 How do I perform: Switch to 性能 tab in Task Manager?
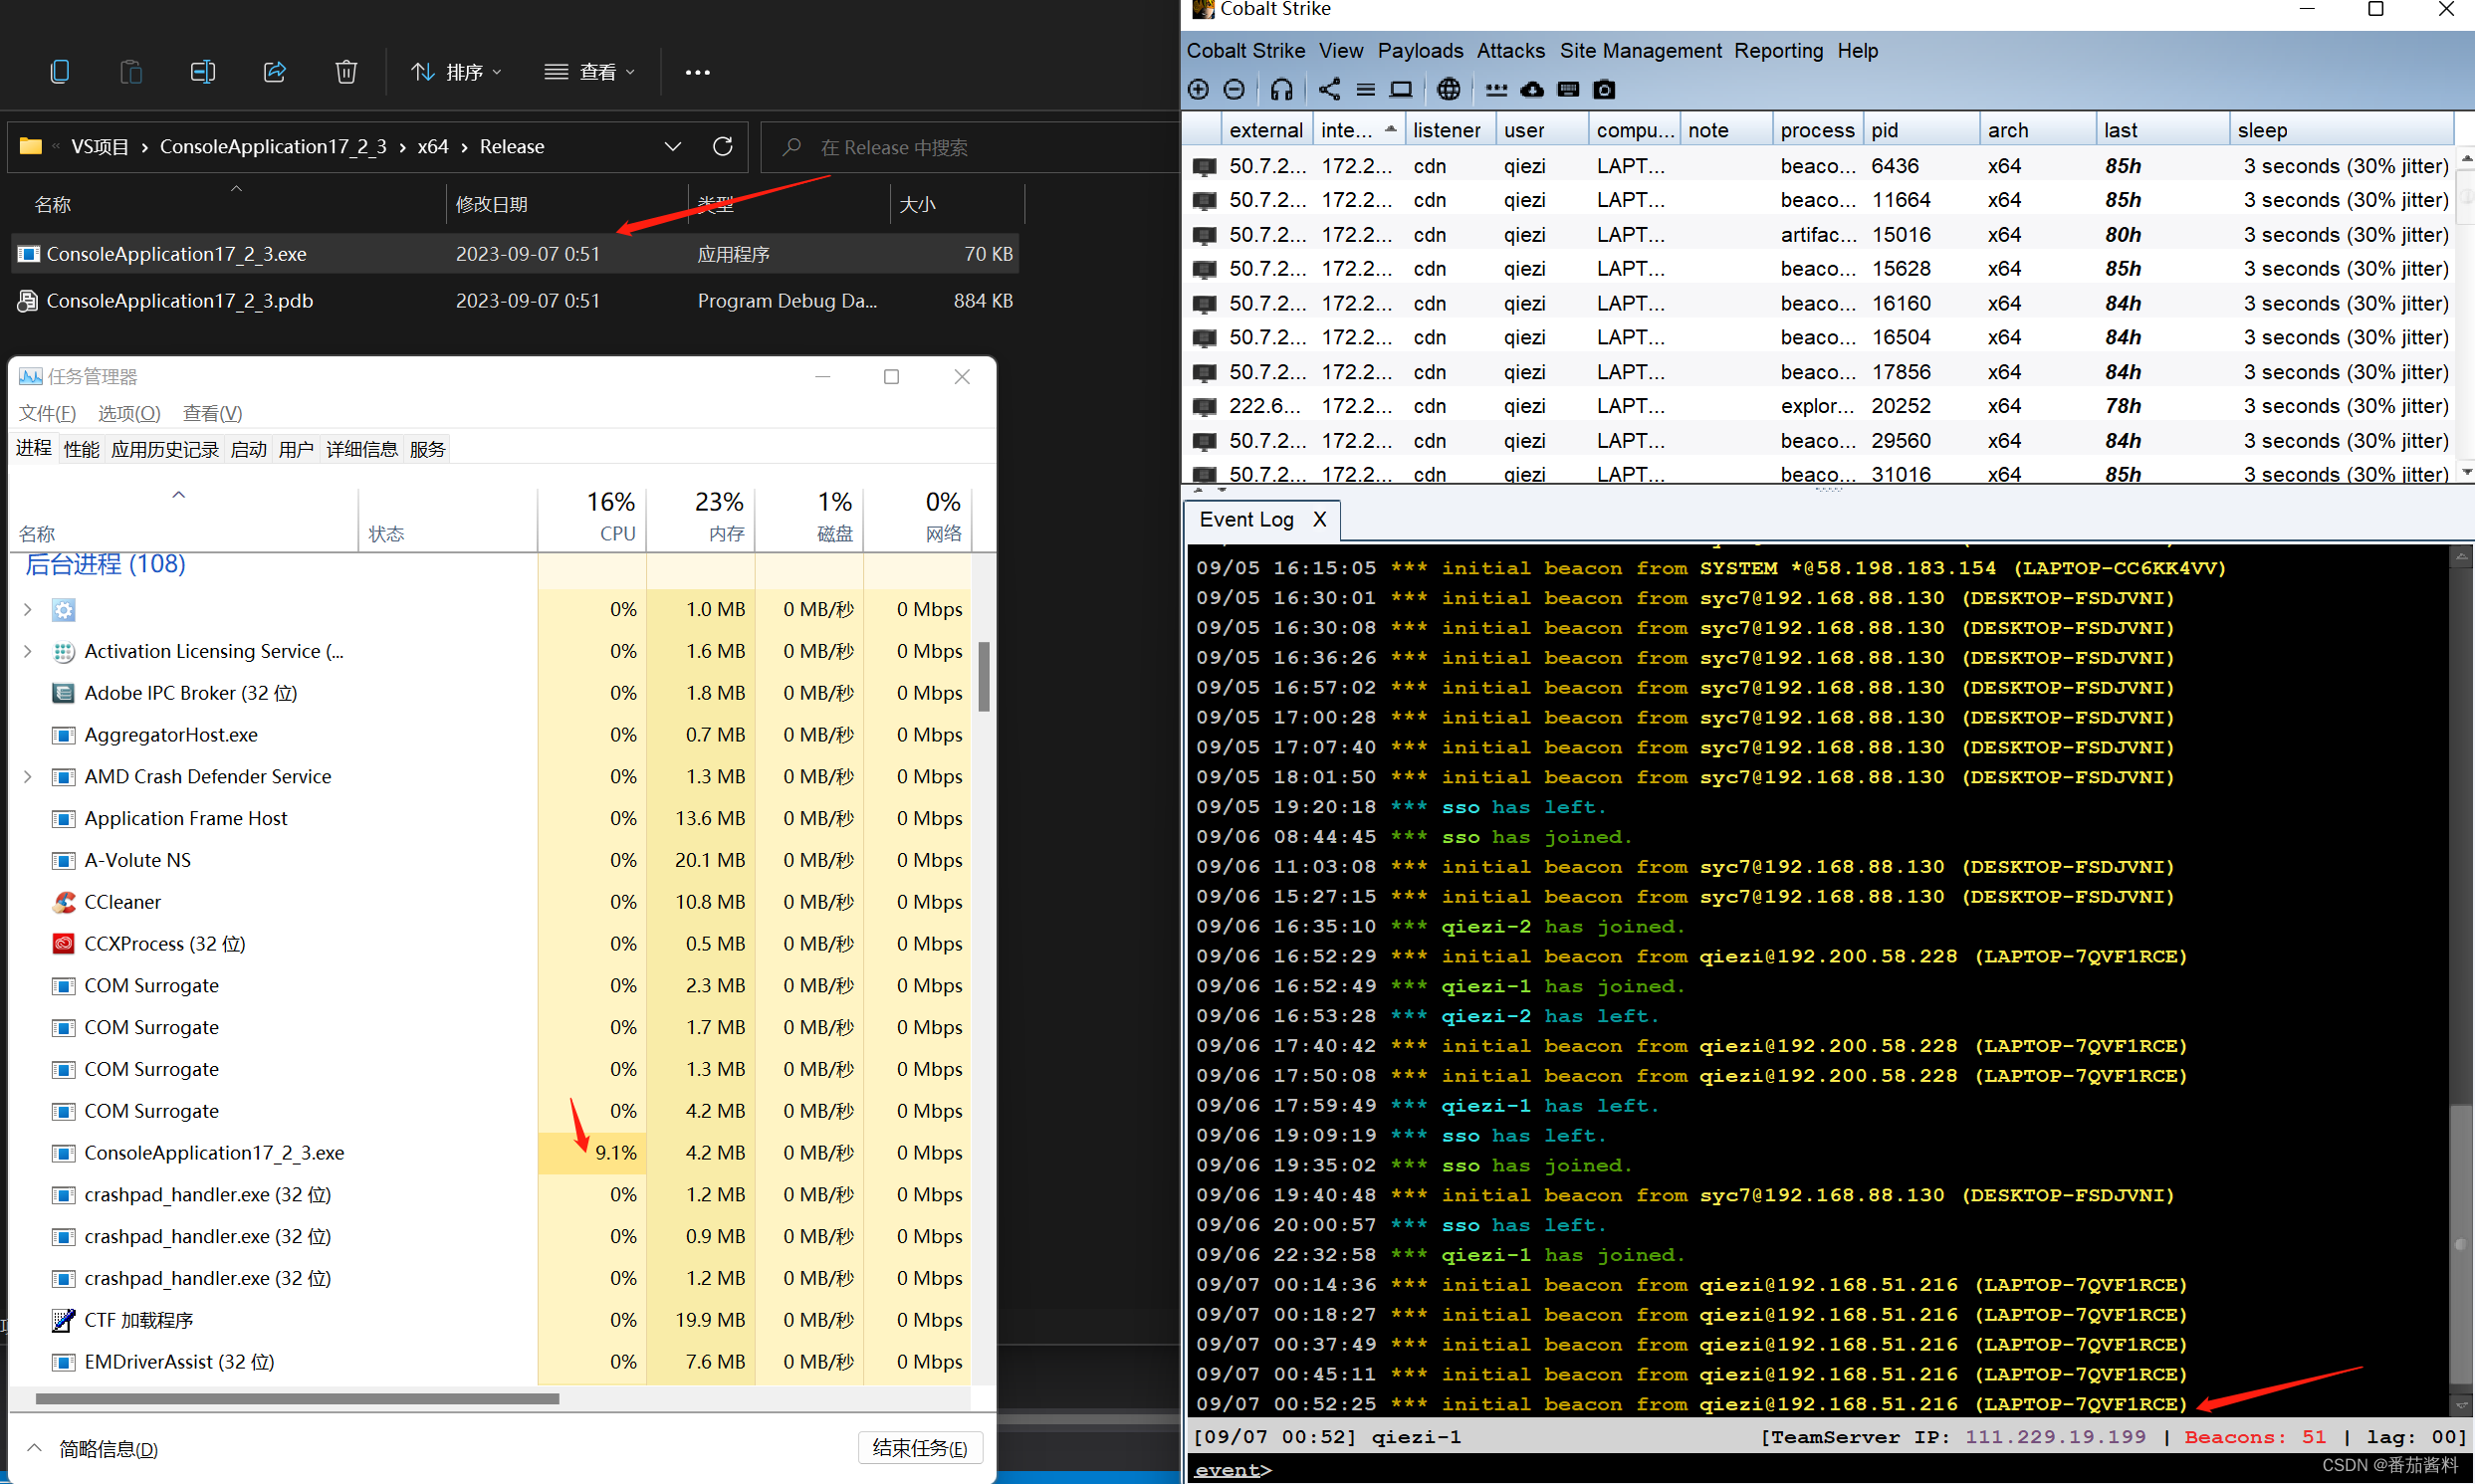(x=82, y=449)
